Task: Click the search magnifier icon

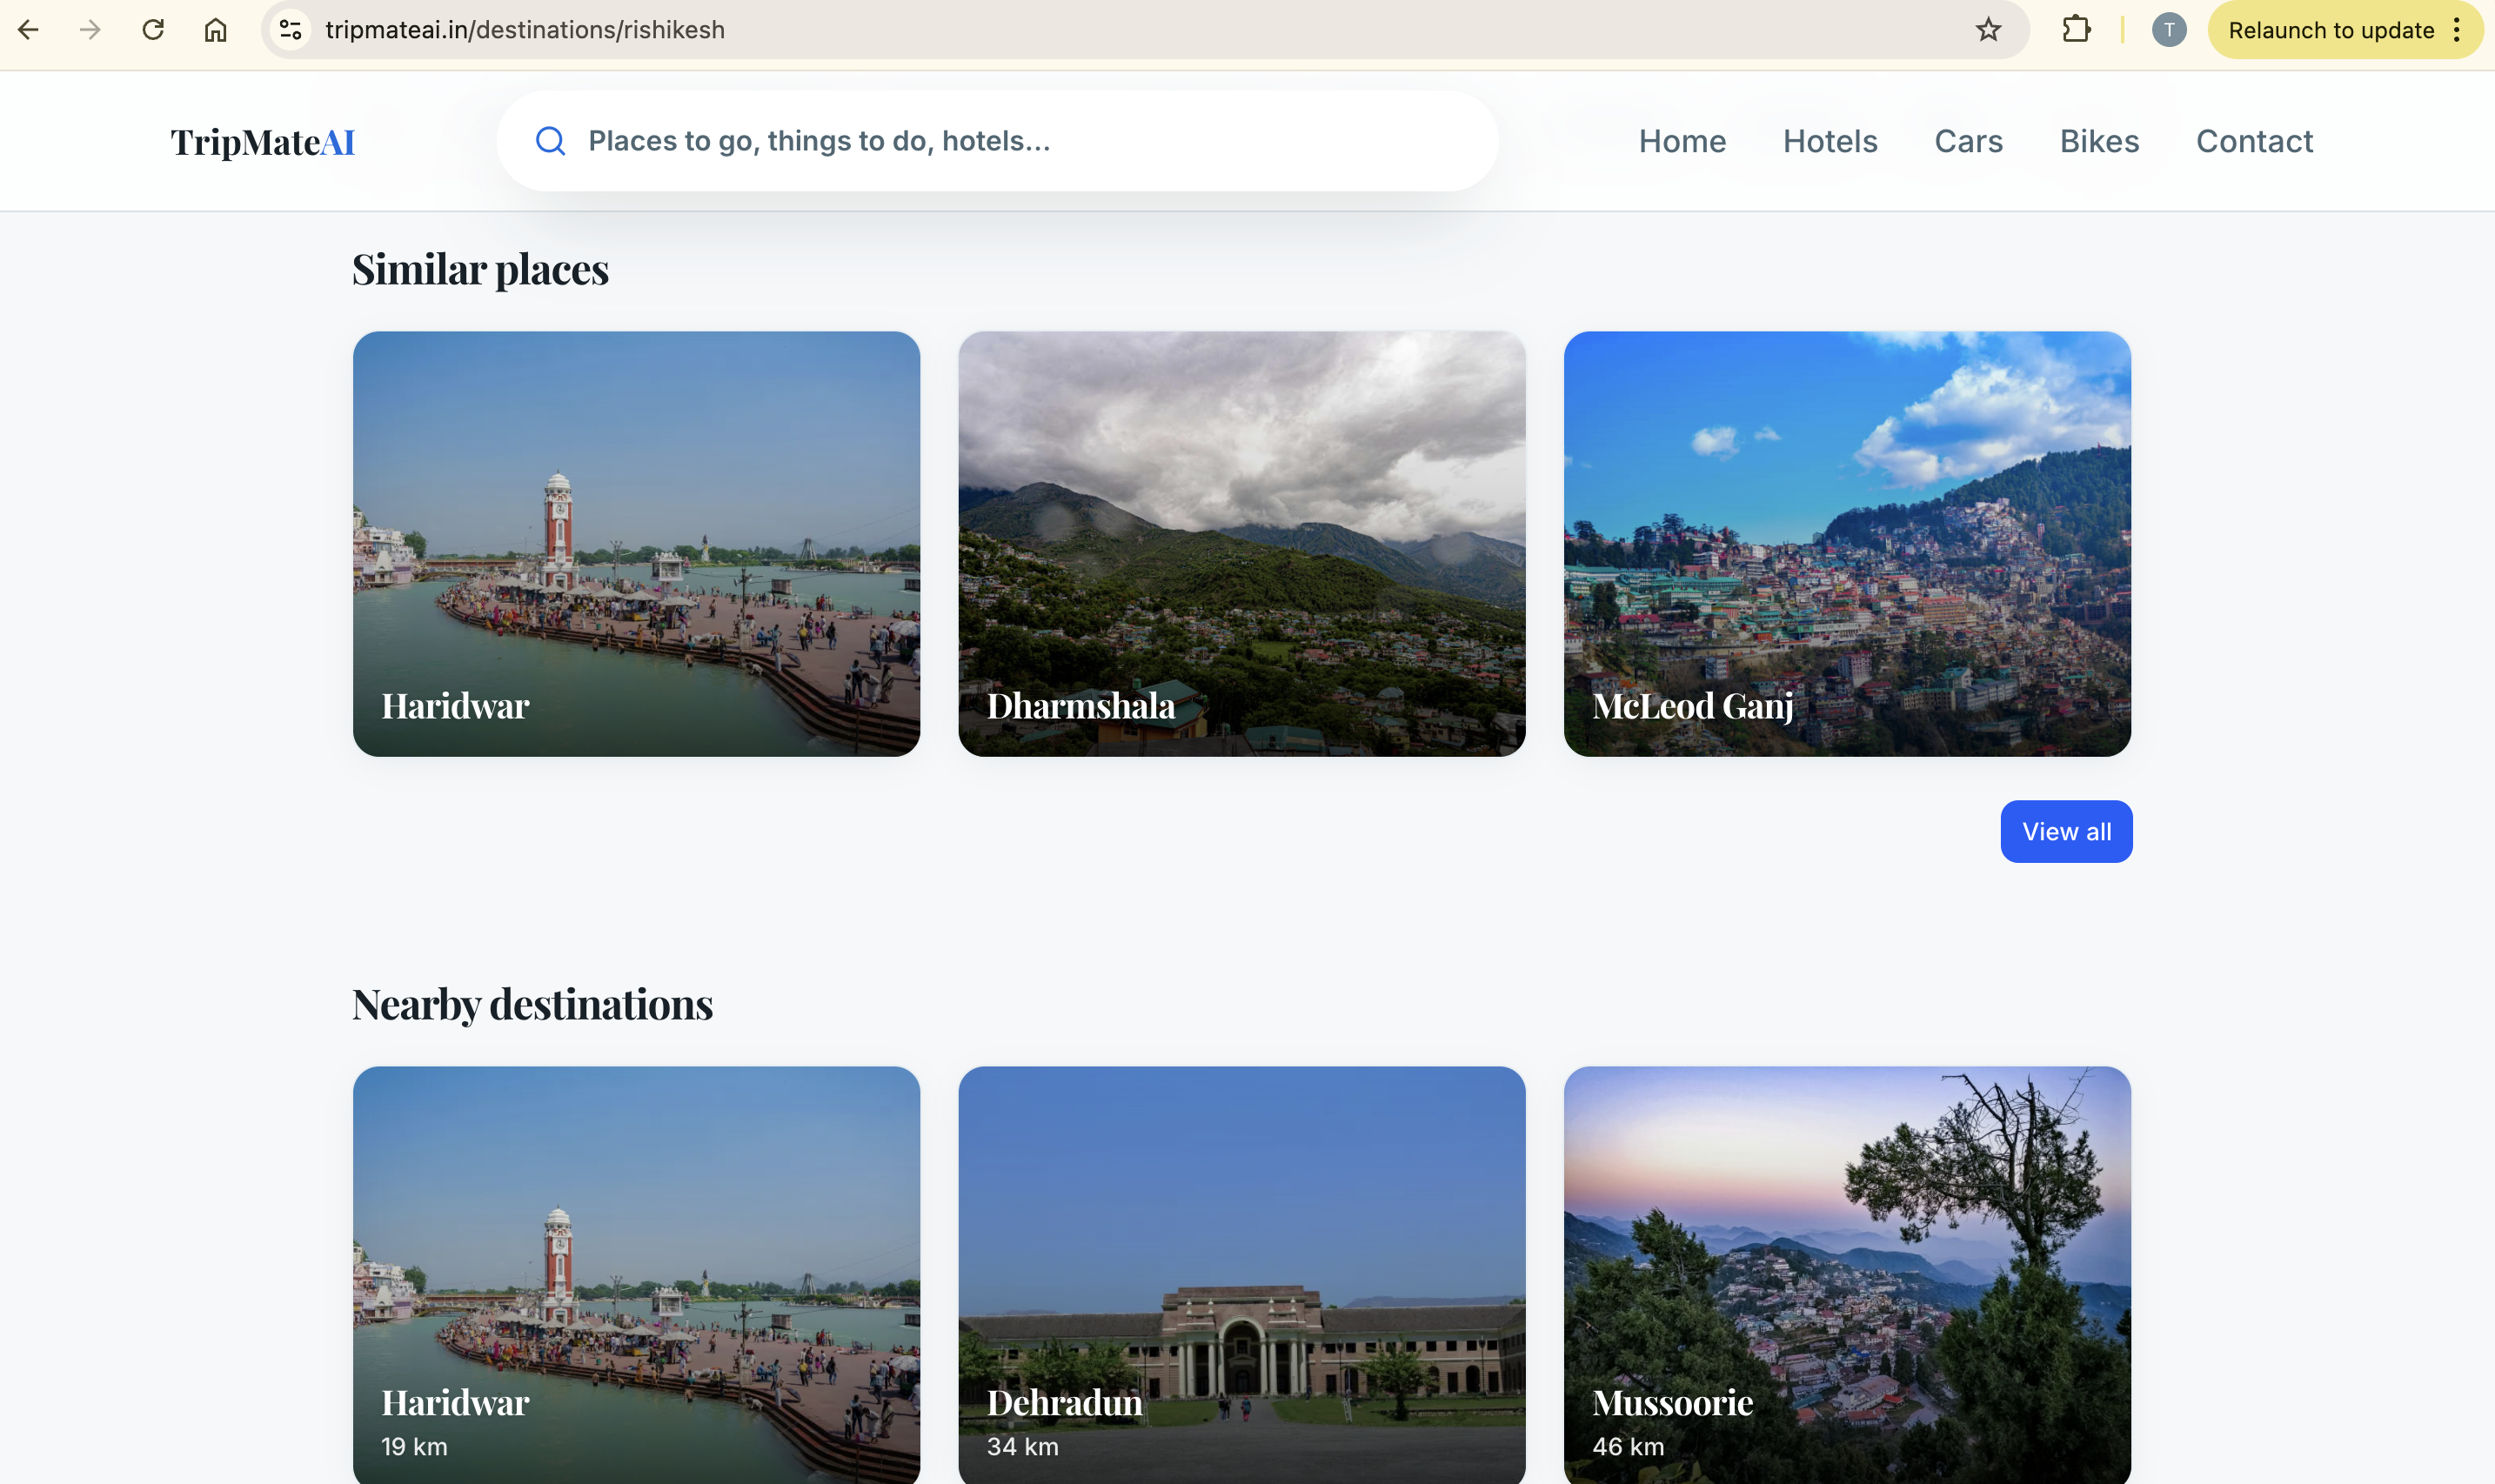Action: 550,140
